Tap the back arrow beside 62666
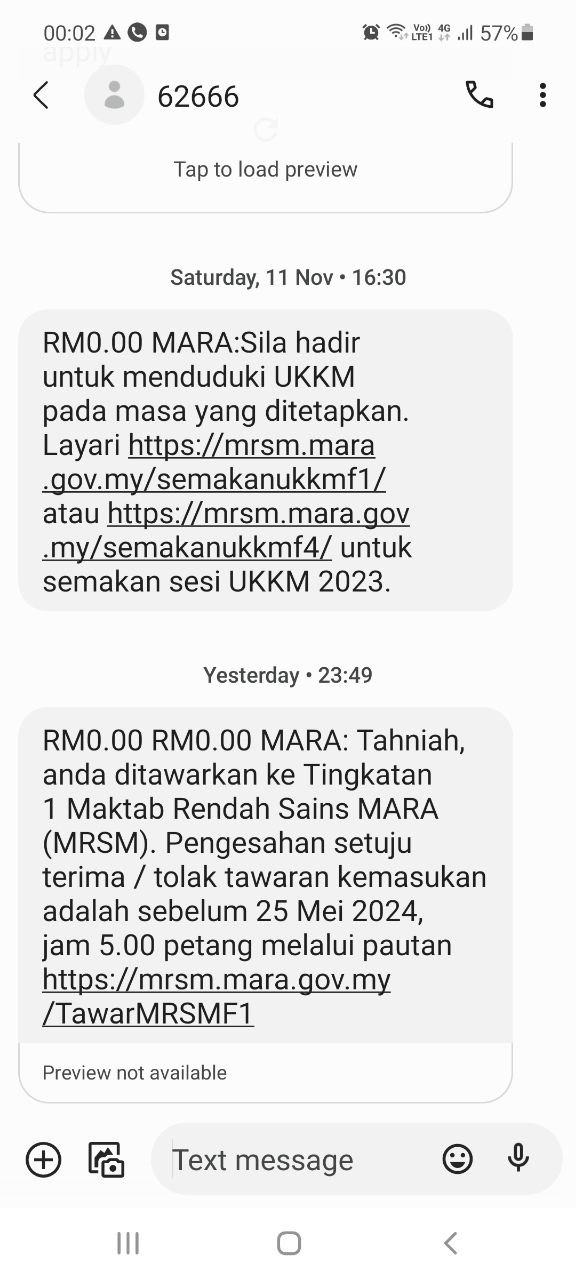Screen dimensions: 576x1280 (41, 96)
